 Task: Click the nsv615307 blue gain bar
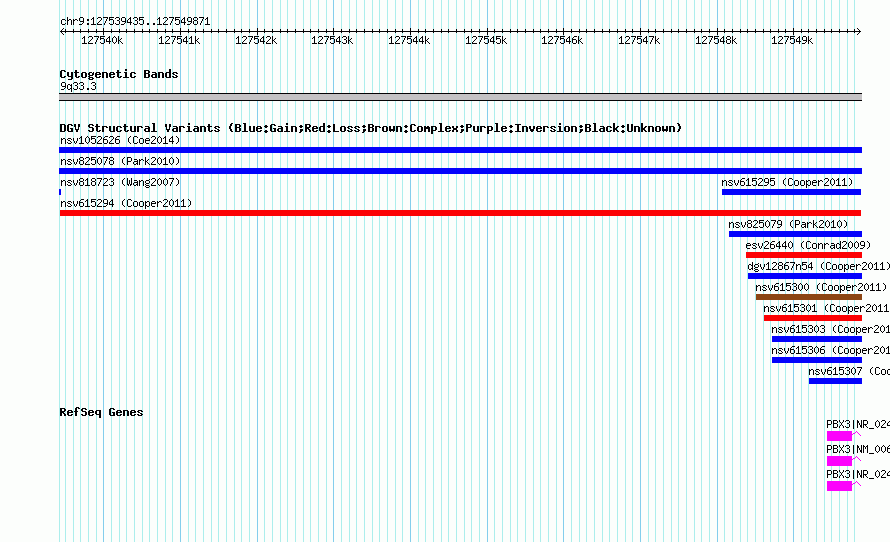tap(836, 381)
